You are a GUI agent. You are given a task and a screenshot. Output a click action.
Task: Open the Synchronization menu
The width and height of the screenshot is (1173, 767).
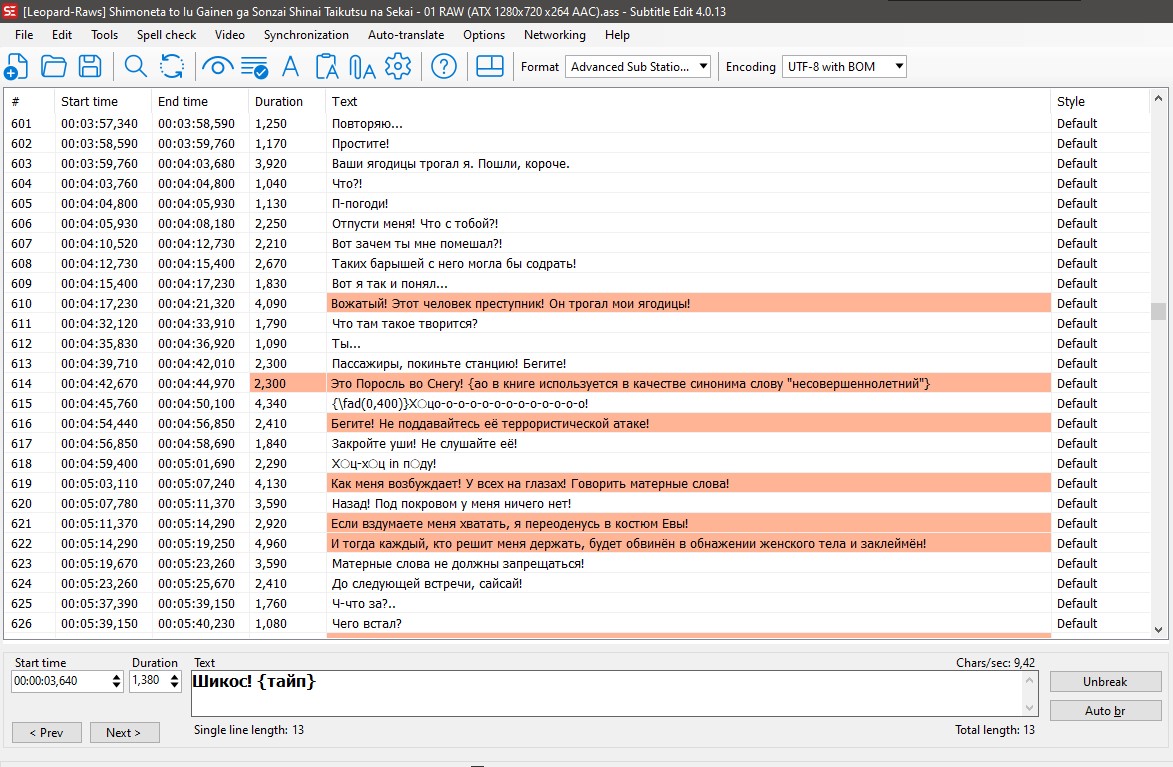(x=306, y=34)
